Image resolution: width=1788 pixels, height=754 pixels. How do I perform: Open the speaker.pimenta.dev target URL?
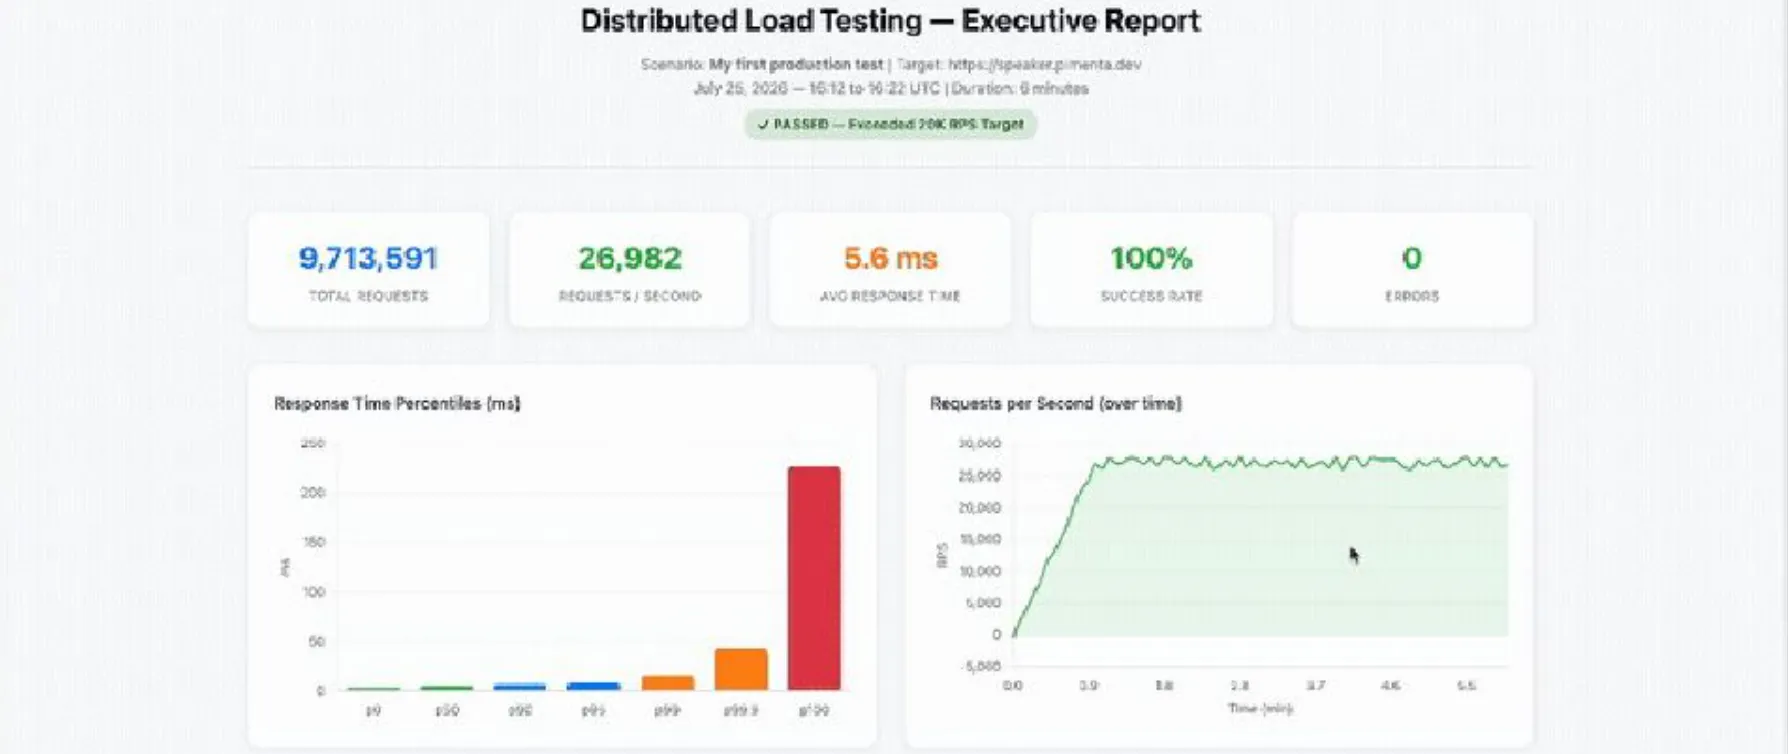click(1044, 64)
